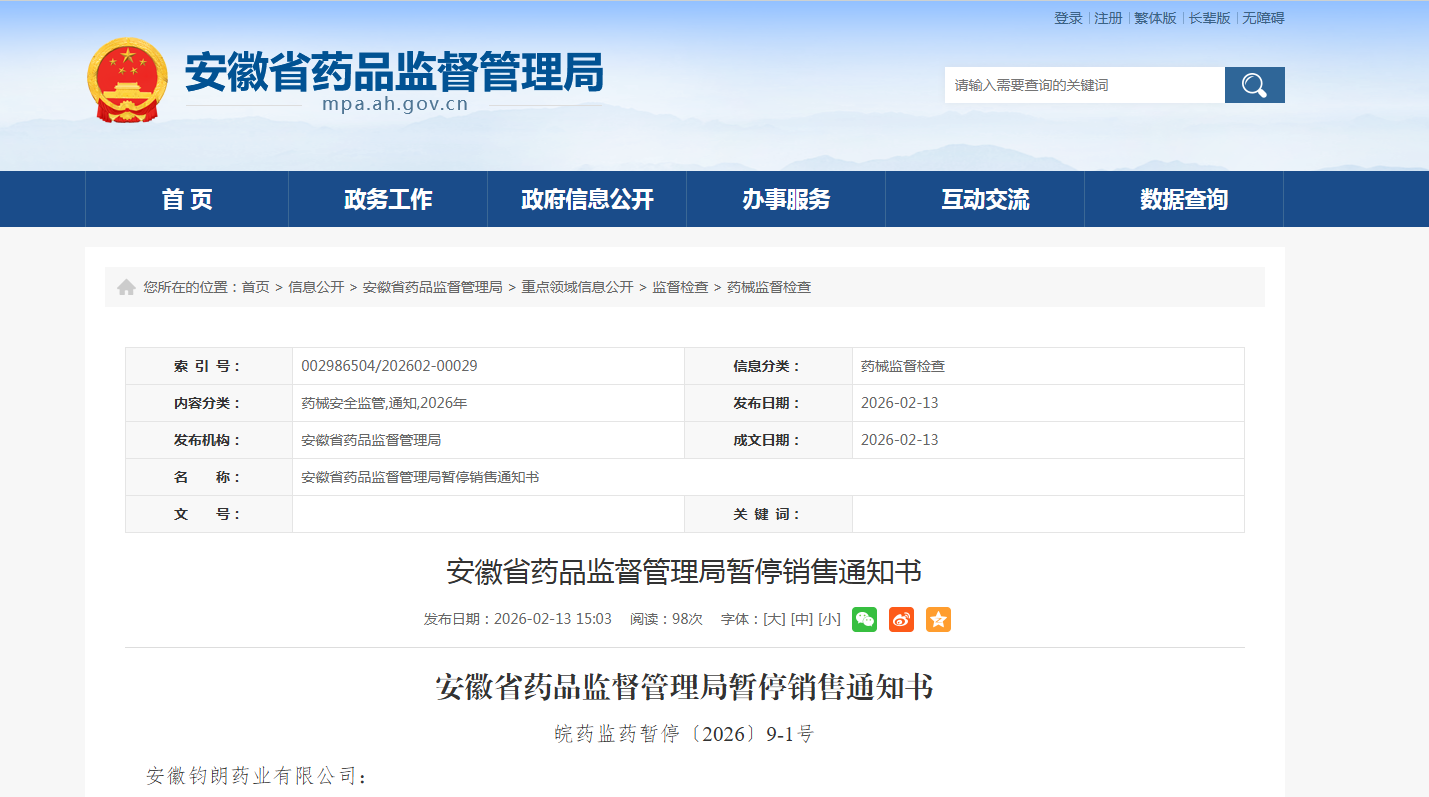Open 监督检查 breadcrumb link

coord(680,287)
